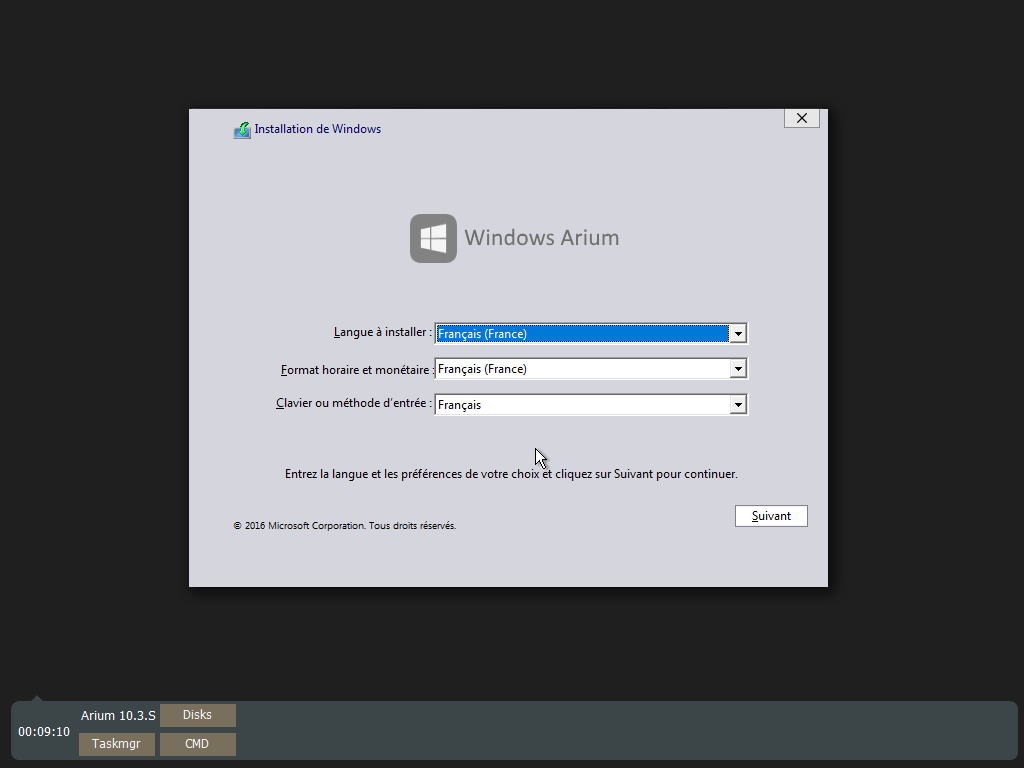The height and width of the screenshot is (768, 1024).
Task: Open the Clavier ou méthode d'entrée dropdown arrow
Action: (738, 405)
